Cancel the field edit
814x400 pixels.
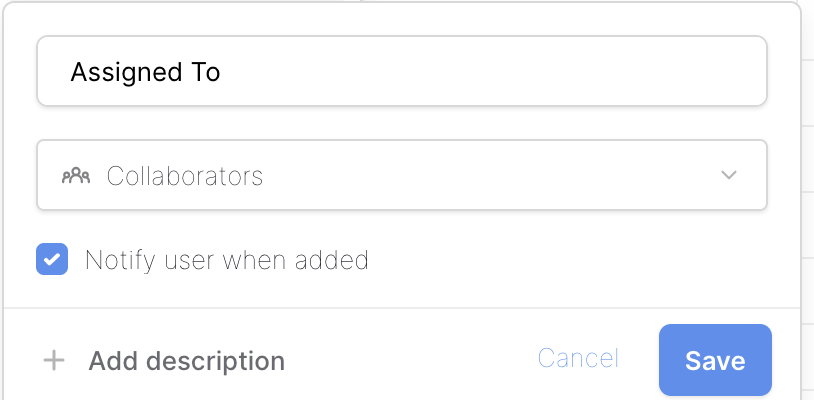(578, 358)
